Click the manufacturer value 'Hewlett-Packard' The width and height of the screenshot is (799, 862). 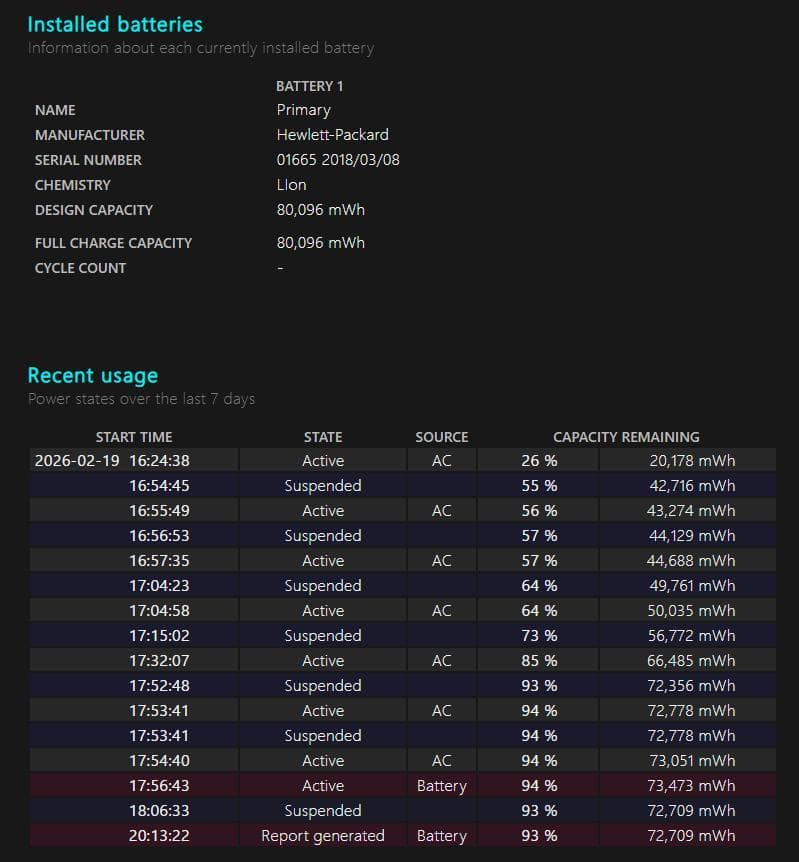332,134
